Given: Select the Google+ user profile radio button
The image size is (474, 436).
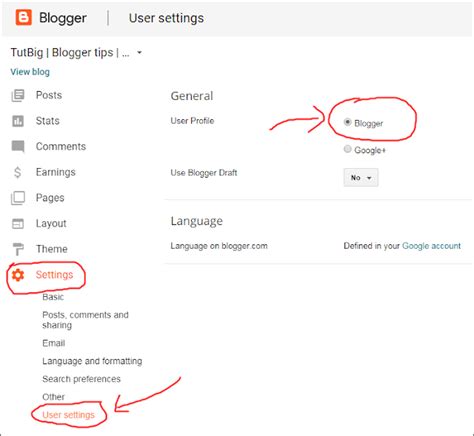Looking at the screenshot, I should point(347,149).
